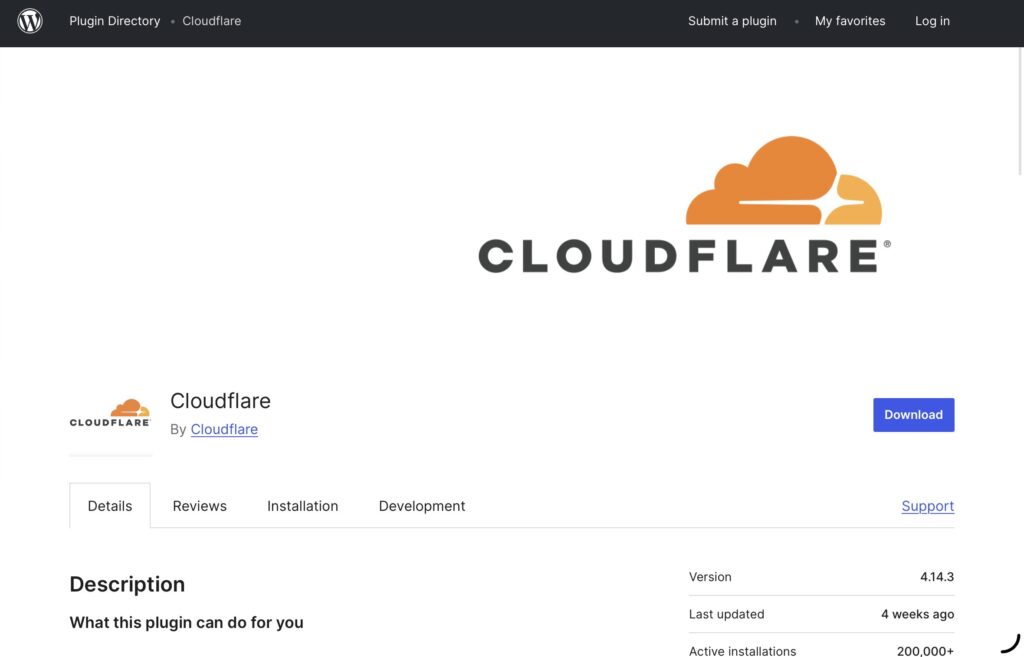1024x657 pixels.
Task: Open the Installation tab
Action: [x=302, y=505]
